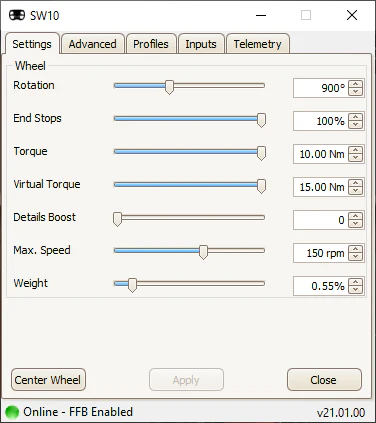Click the Rotation slider handle

(x=169, y=87)
